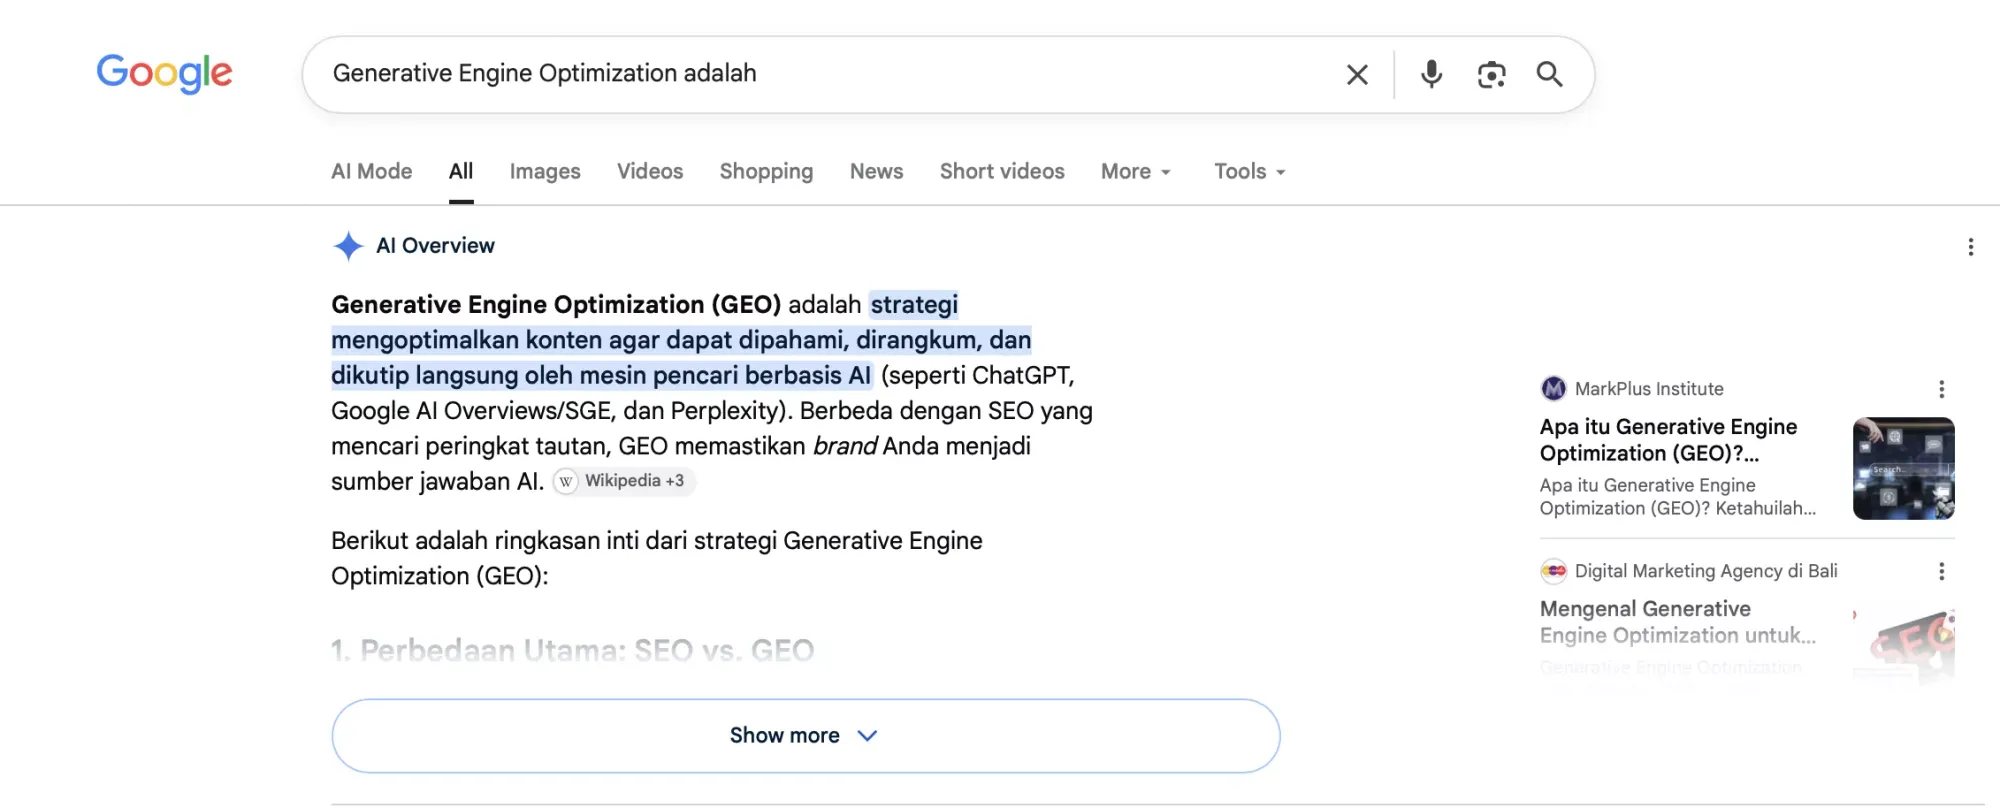Click Digital Marketing Agency di Bali favicon
This screenshot has width=2000, height=808.
(x=1553, y=571)
